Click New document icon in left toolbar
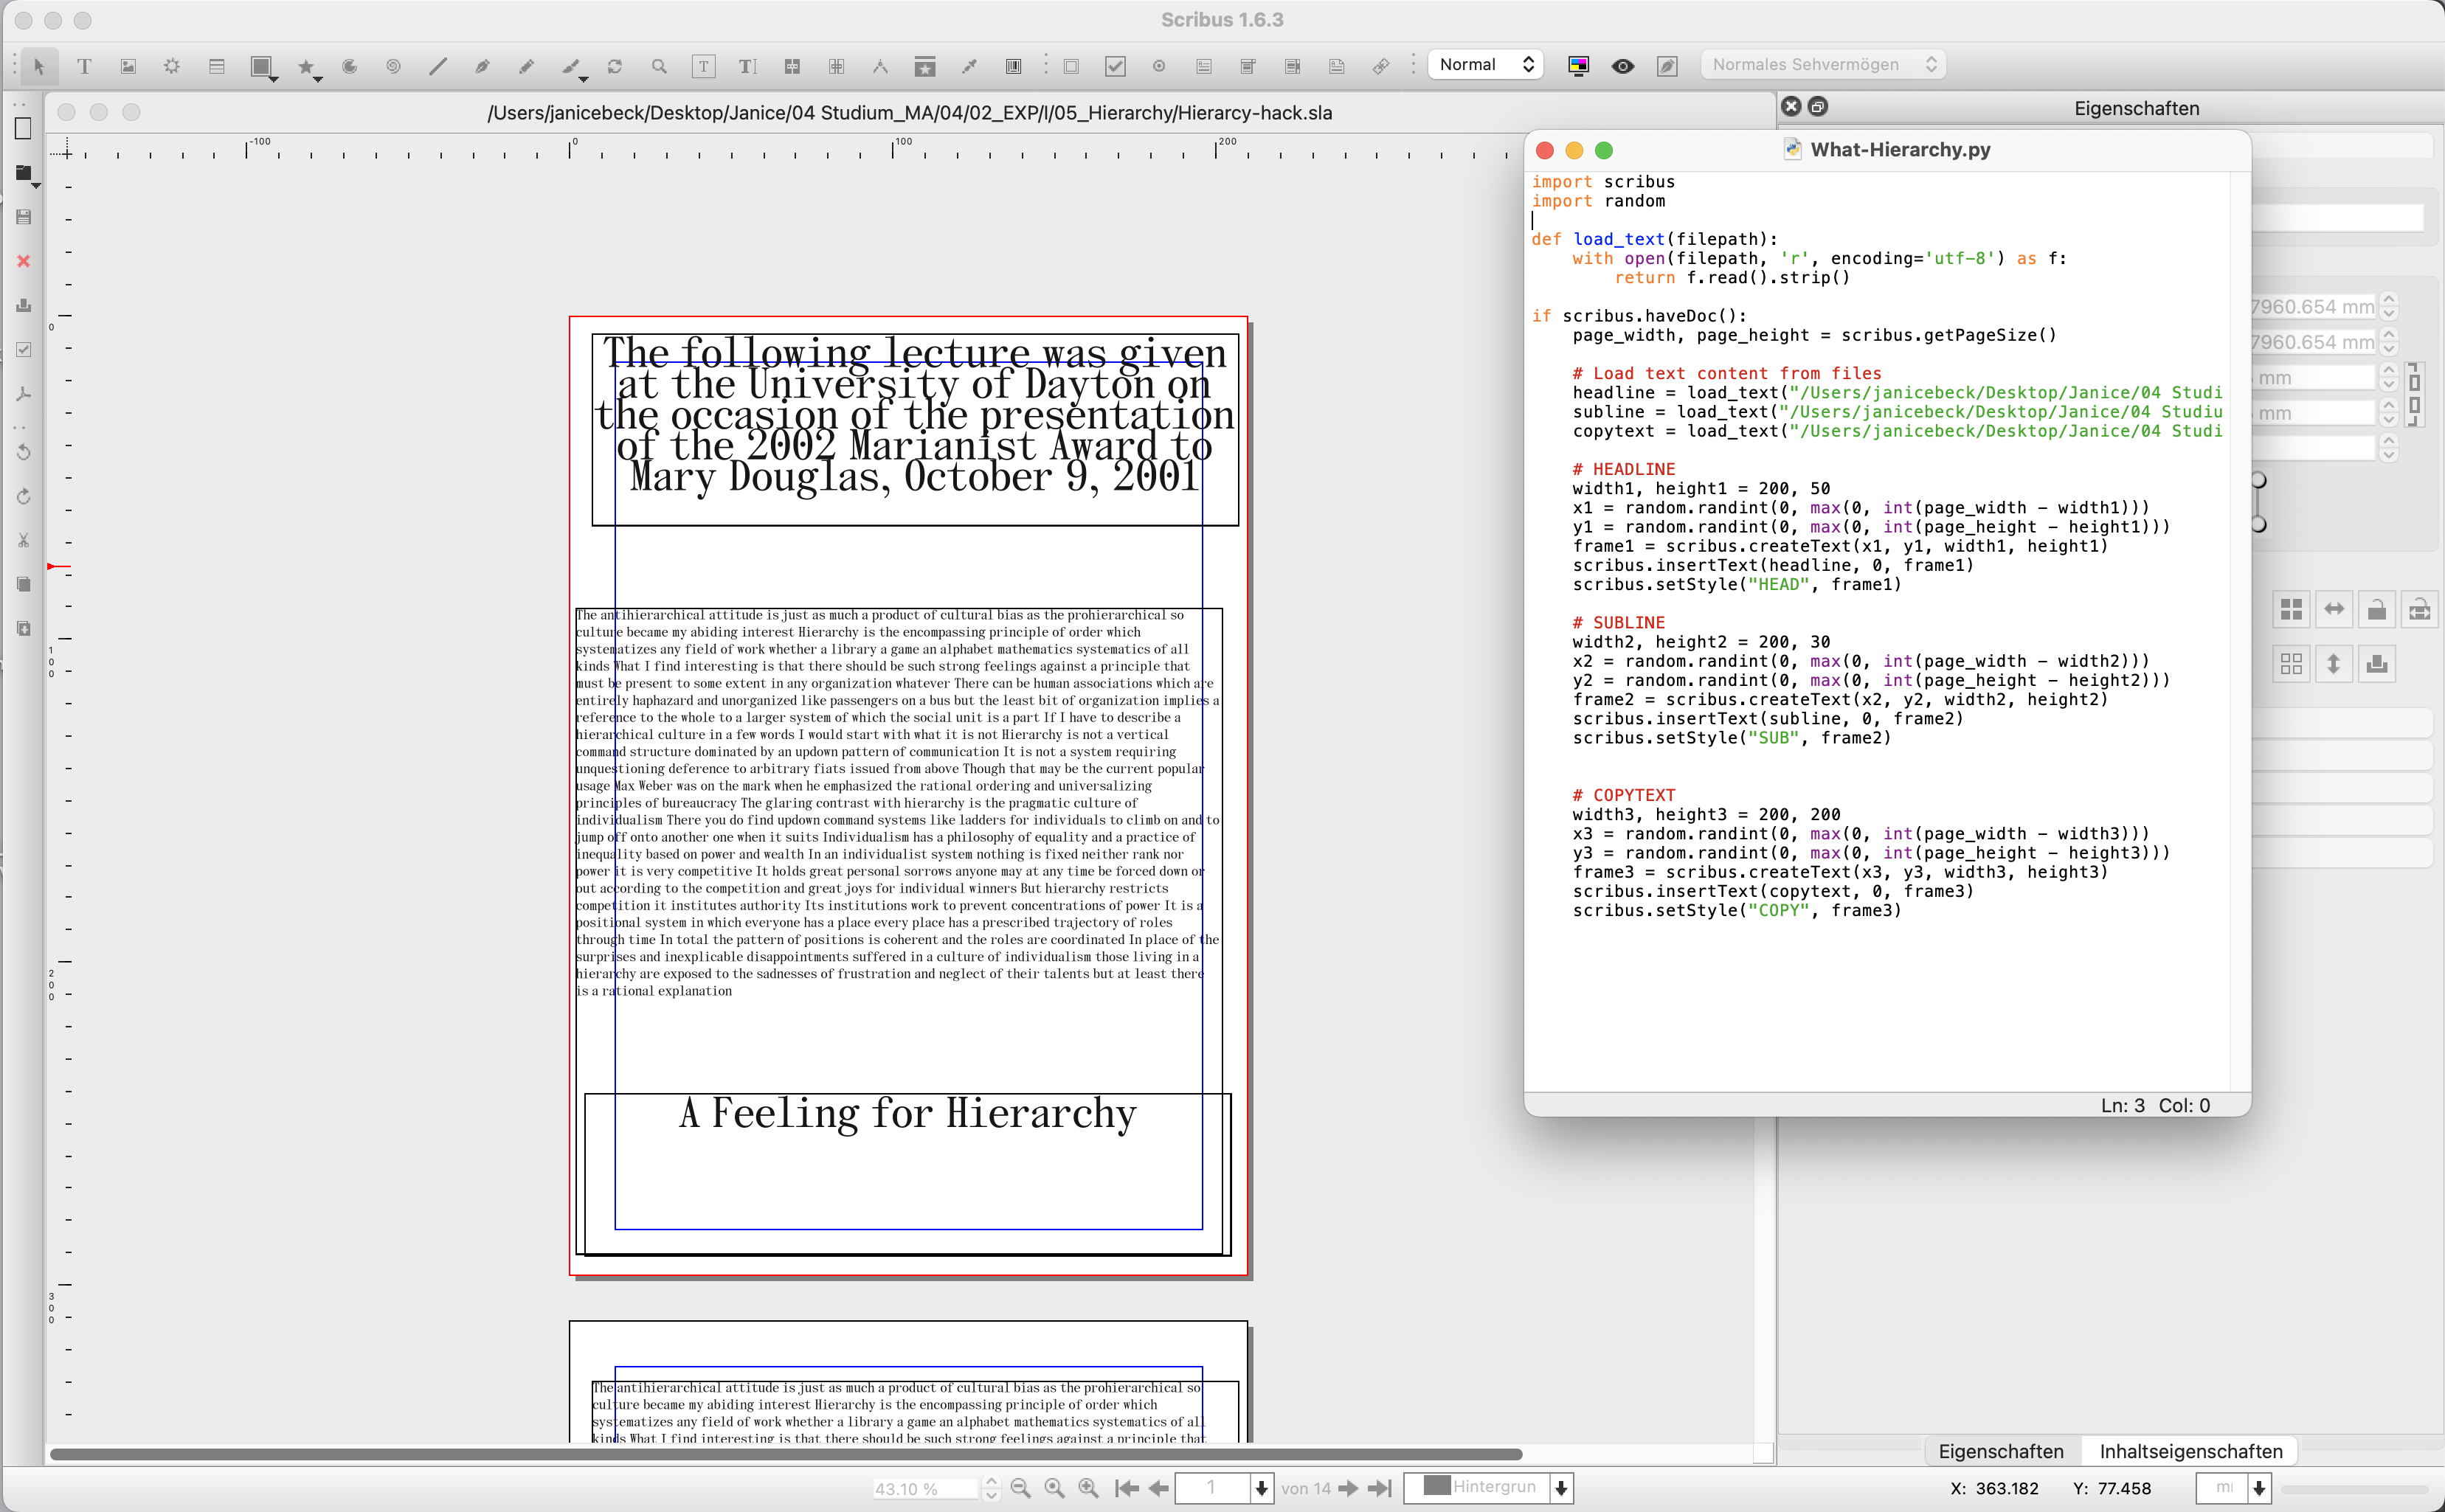This screenshot has height=1512, width=2445. coord(24,128)
